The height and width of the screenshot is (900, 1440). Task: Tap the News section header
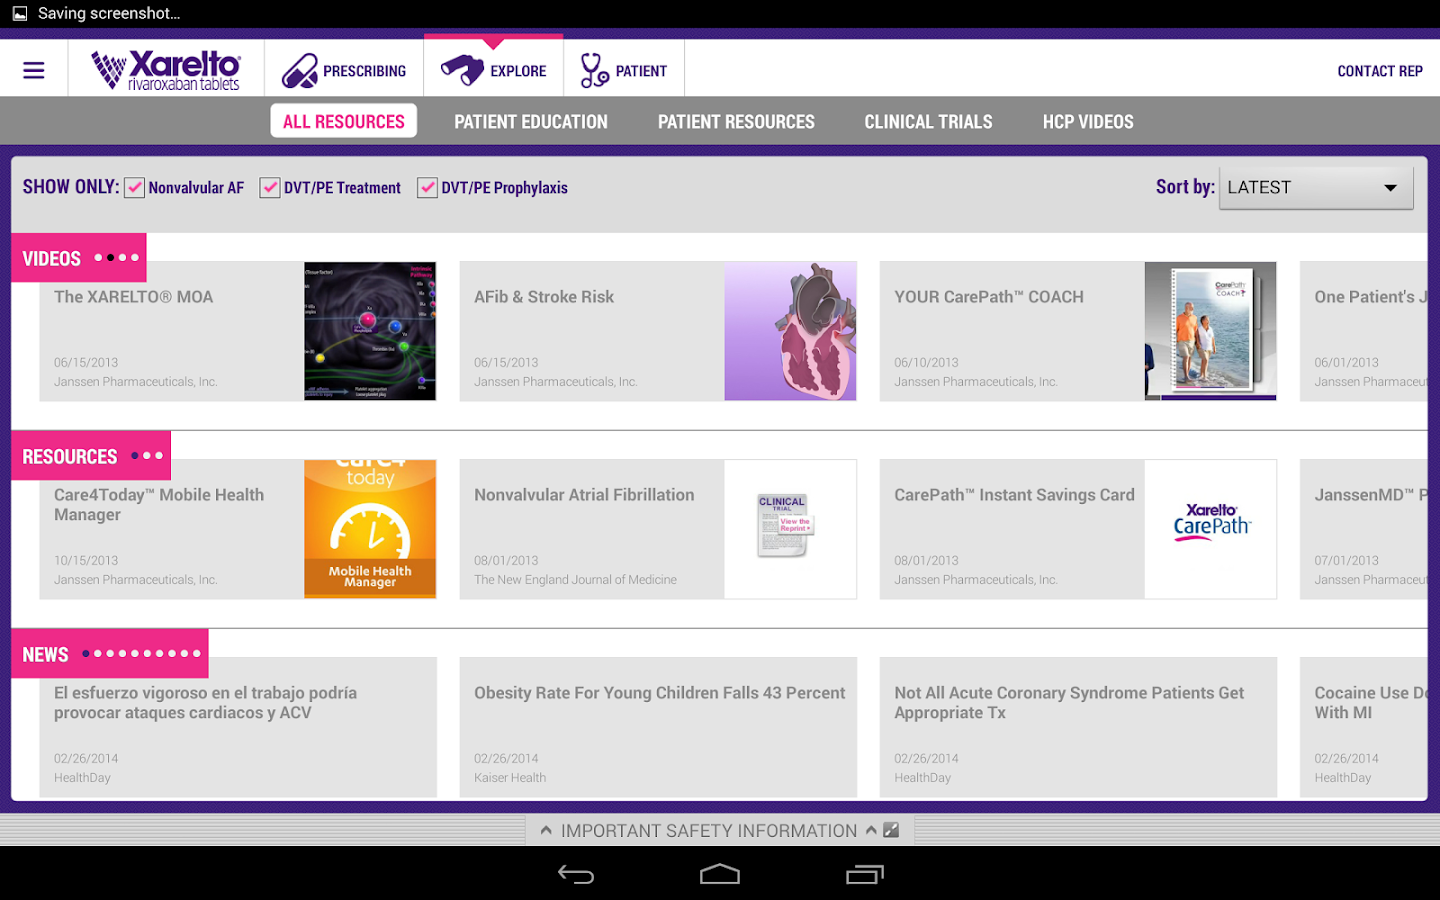(x=110, y=654)
